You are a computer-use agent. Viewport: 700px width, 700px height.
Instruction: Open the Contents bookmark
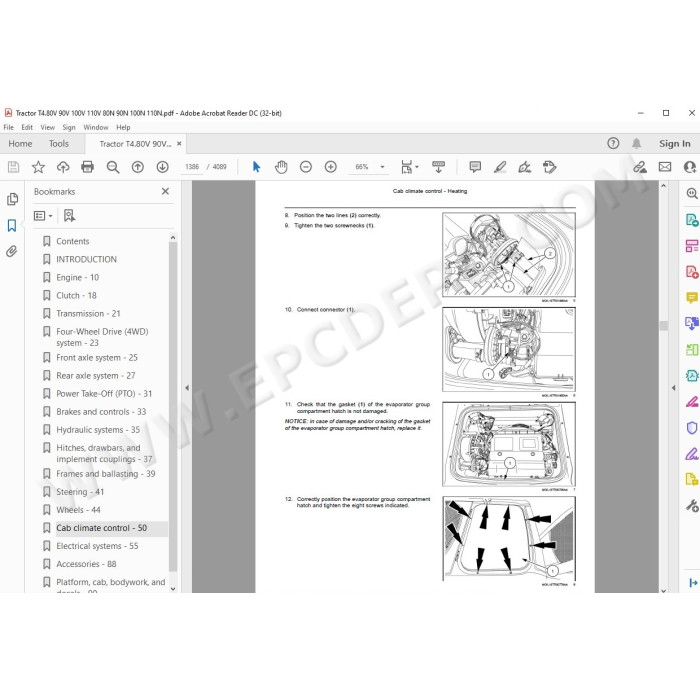coord(72,241)
